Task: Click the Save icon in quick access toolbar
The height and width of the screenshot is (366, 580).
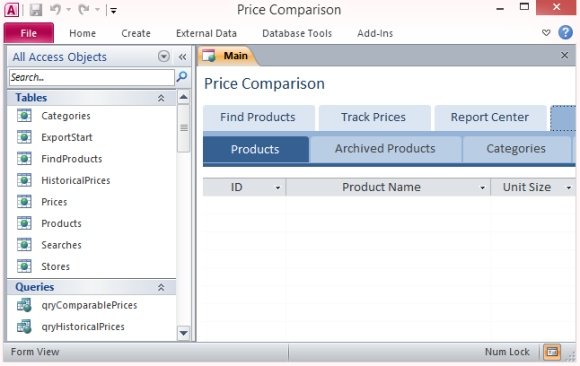Action: (36, 10)
